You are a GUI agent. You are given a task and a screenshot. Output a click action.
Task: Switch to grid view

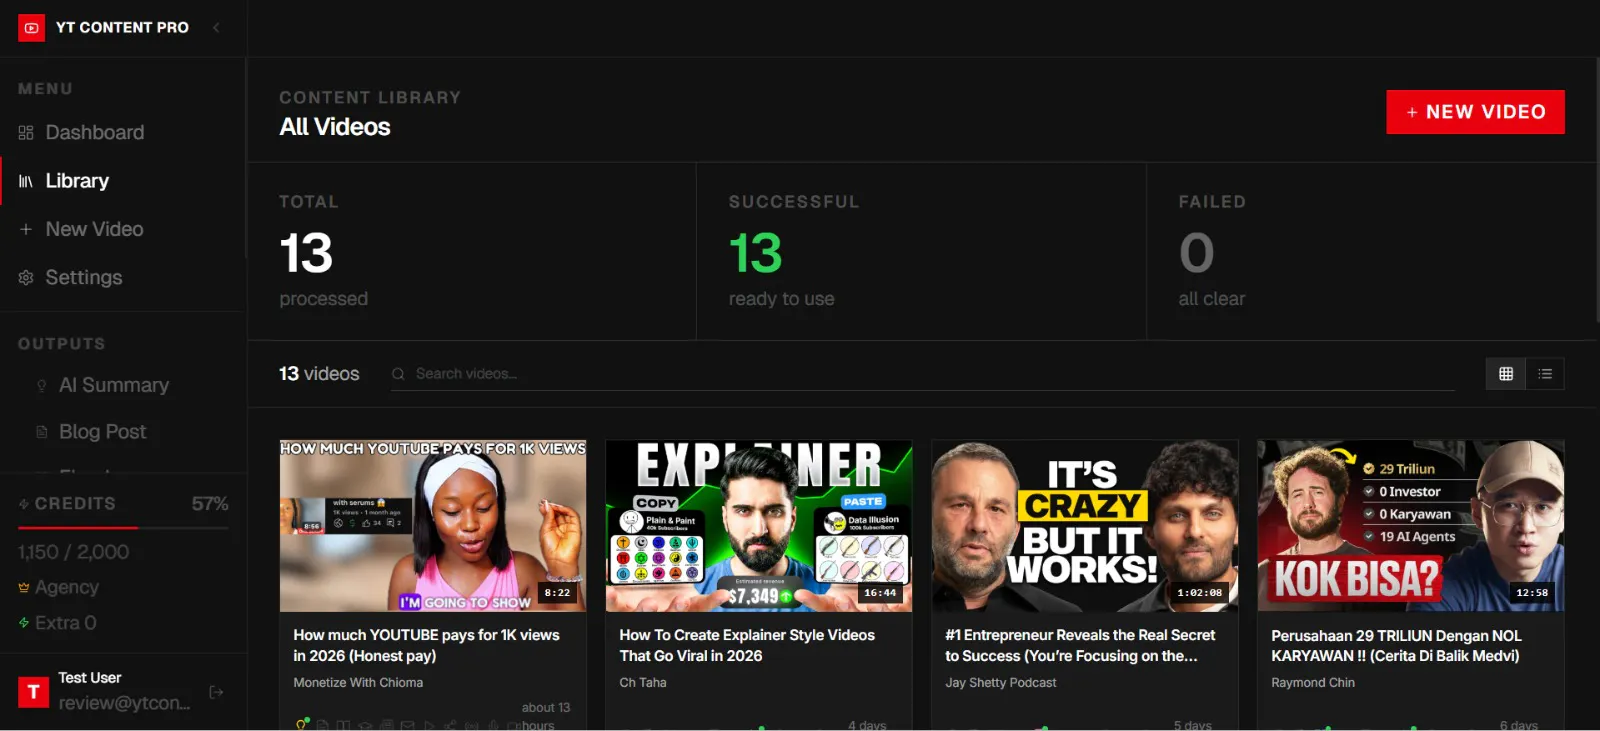(1506, 374)
